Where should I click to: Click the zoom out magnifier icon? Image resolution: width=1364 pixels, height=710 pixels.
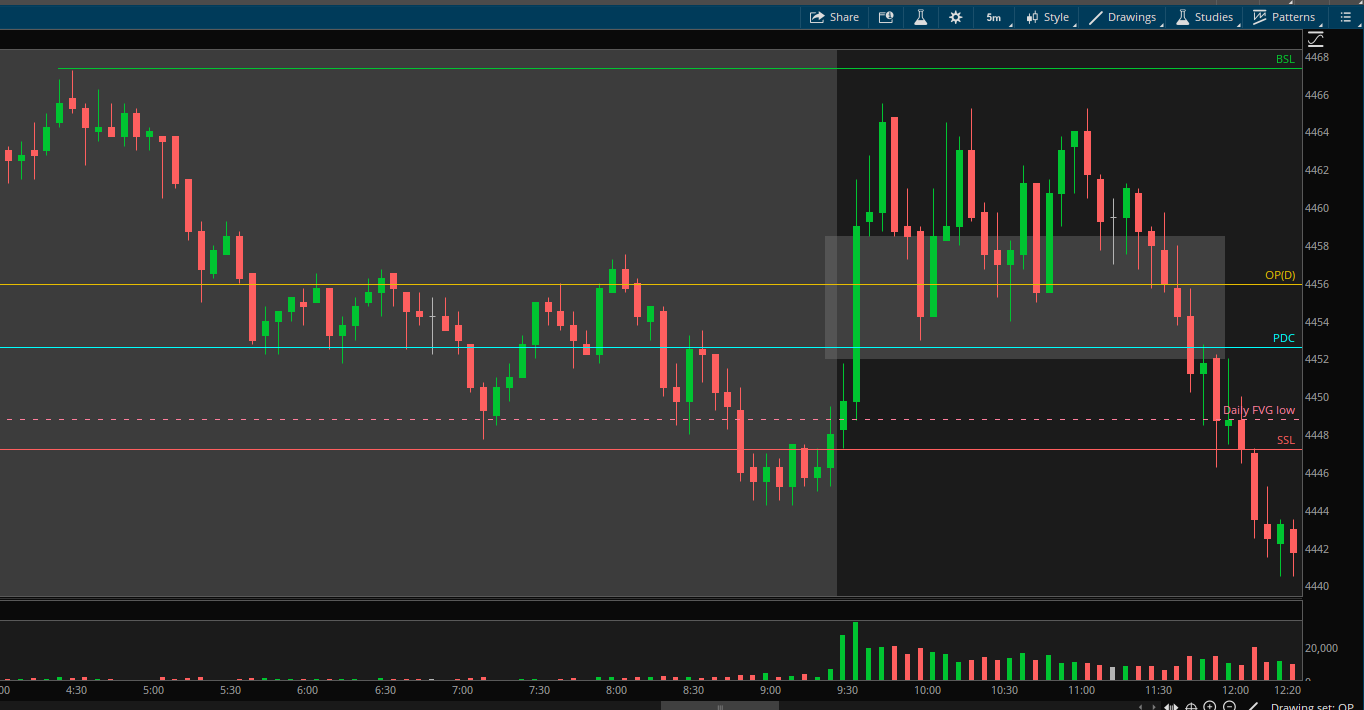point(1229,706)
